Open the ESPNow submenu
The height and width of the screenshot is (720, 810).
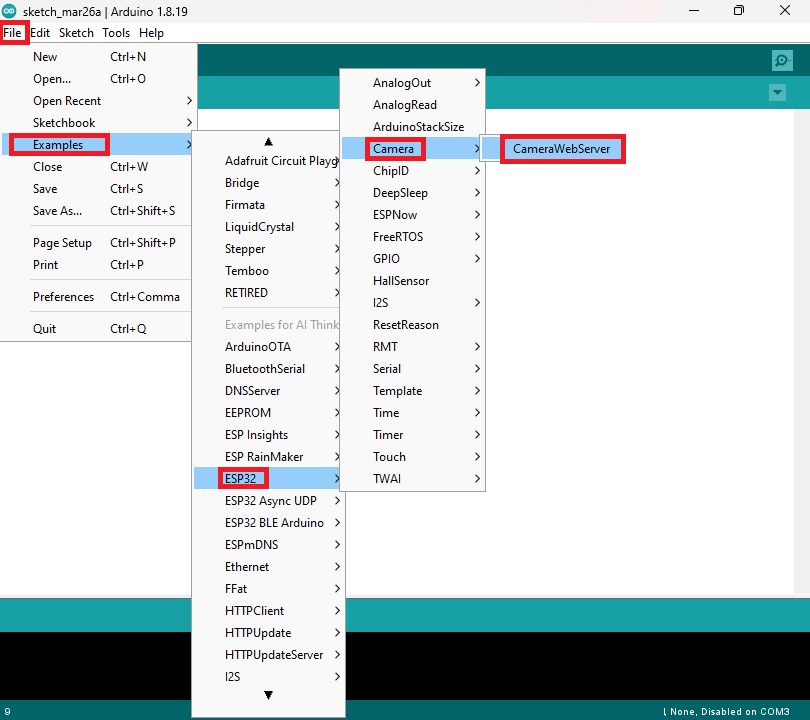tap(412, 215)
